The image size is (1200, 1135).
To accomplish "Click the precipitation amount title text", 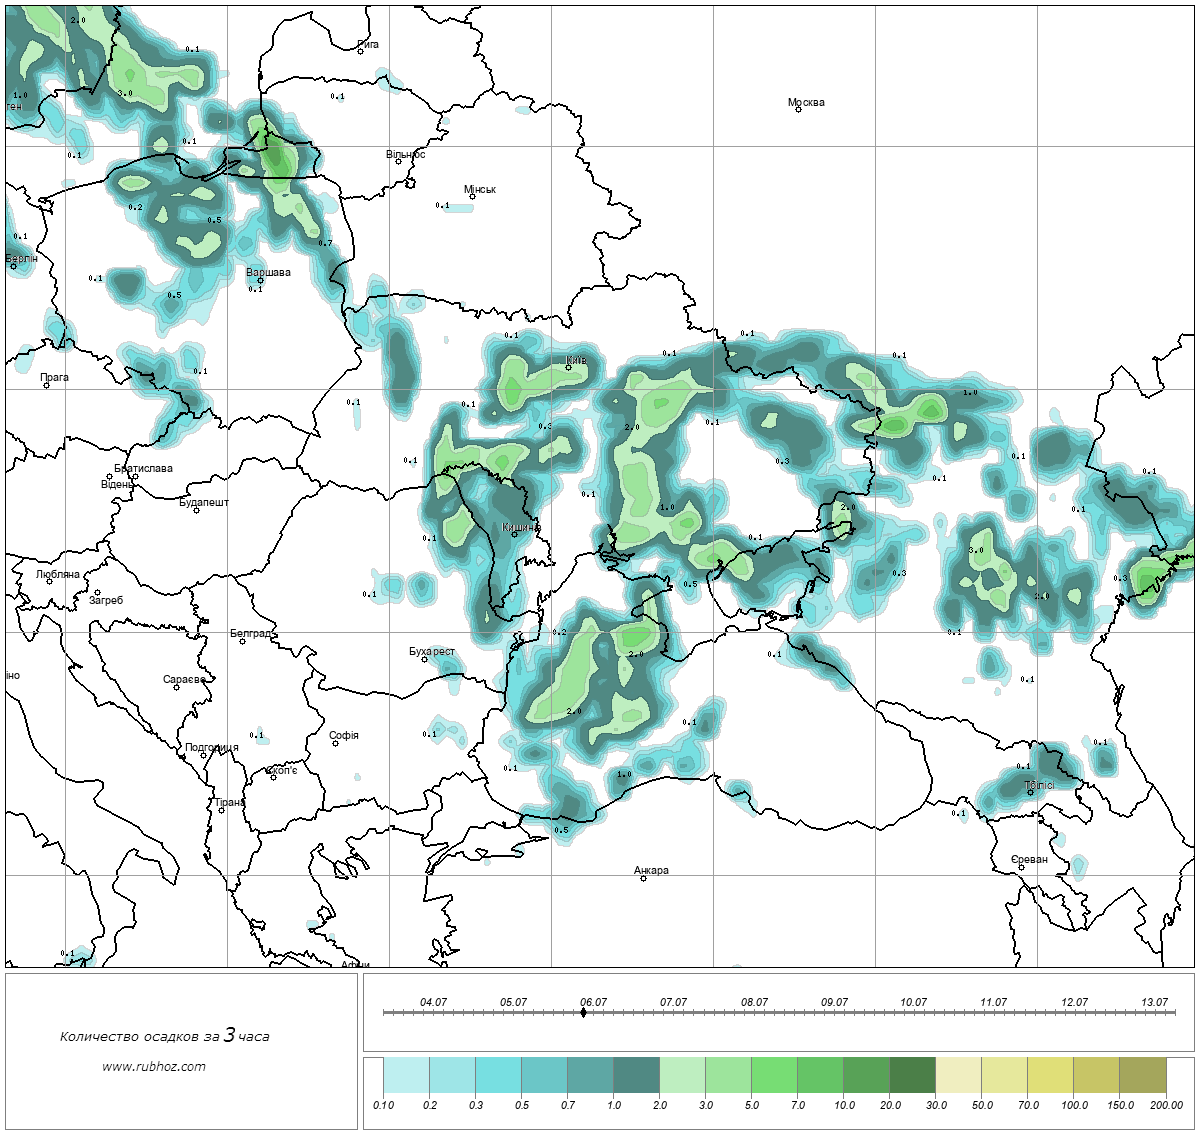I will click(x=164, y=1036).
